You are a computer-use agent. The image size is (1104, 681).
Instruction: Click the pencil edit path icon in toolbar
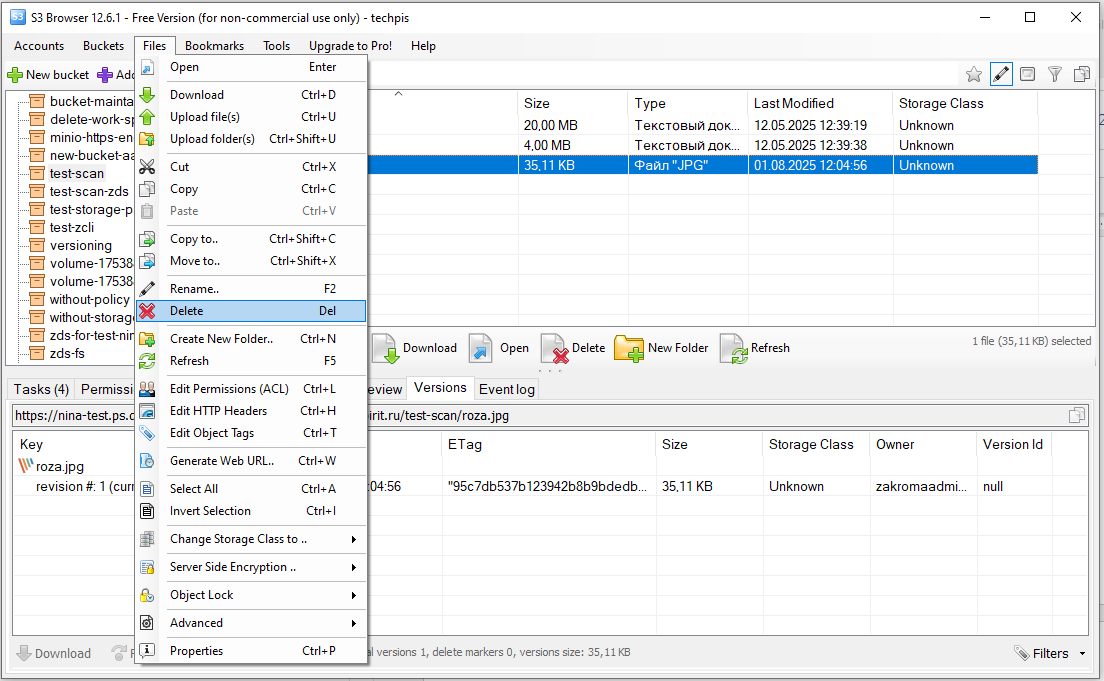pyautogui.click(x=1001, y=74)
